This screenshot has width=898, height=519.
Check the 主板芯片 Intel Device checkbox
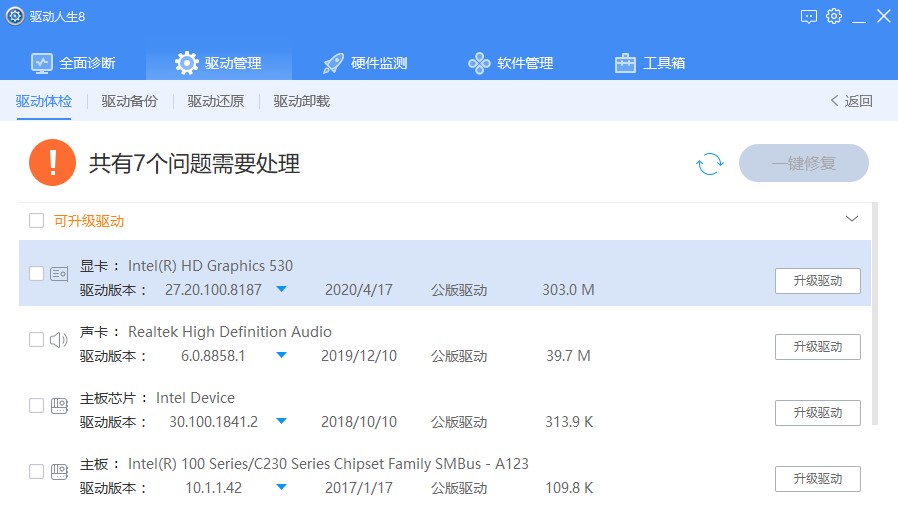pos(37,406)
